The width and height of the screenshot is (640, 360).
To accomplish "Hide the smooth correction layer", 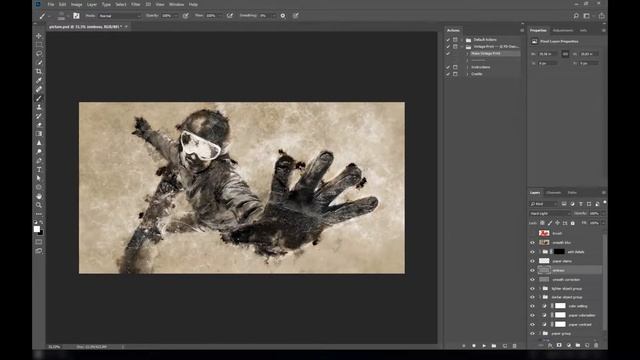I will tap(532, 280).
